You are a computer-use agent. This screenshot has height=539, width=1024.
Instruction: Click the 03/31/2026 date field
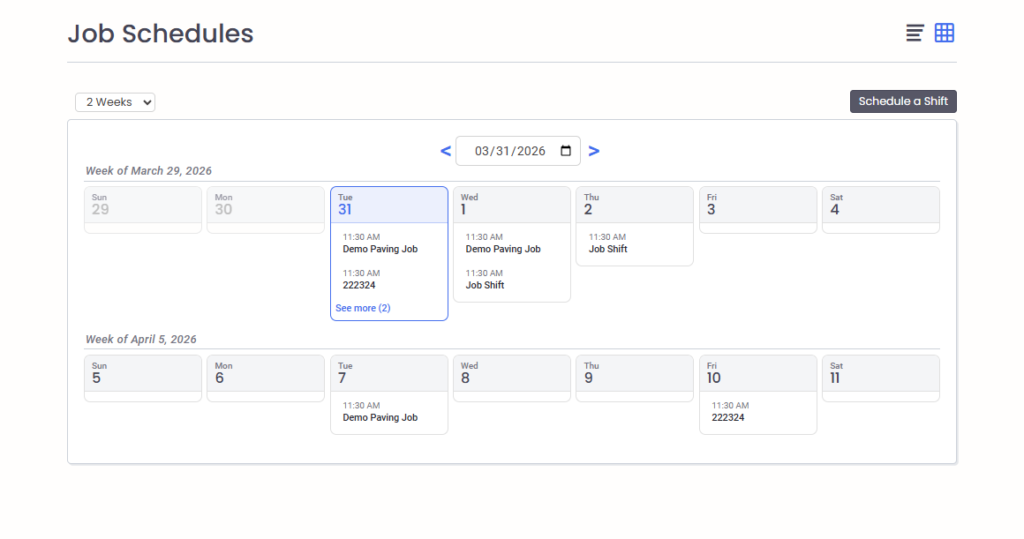pos(510,151)
